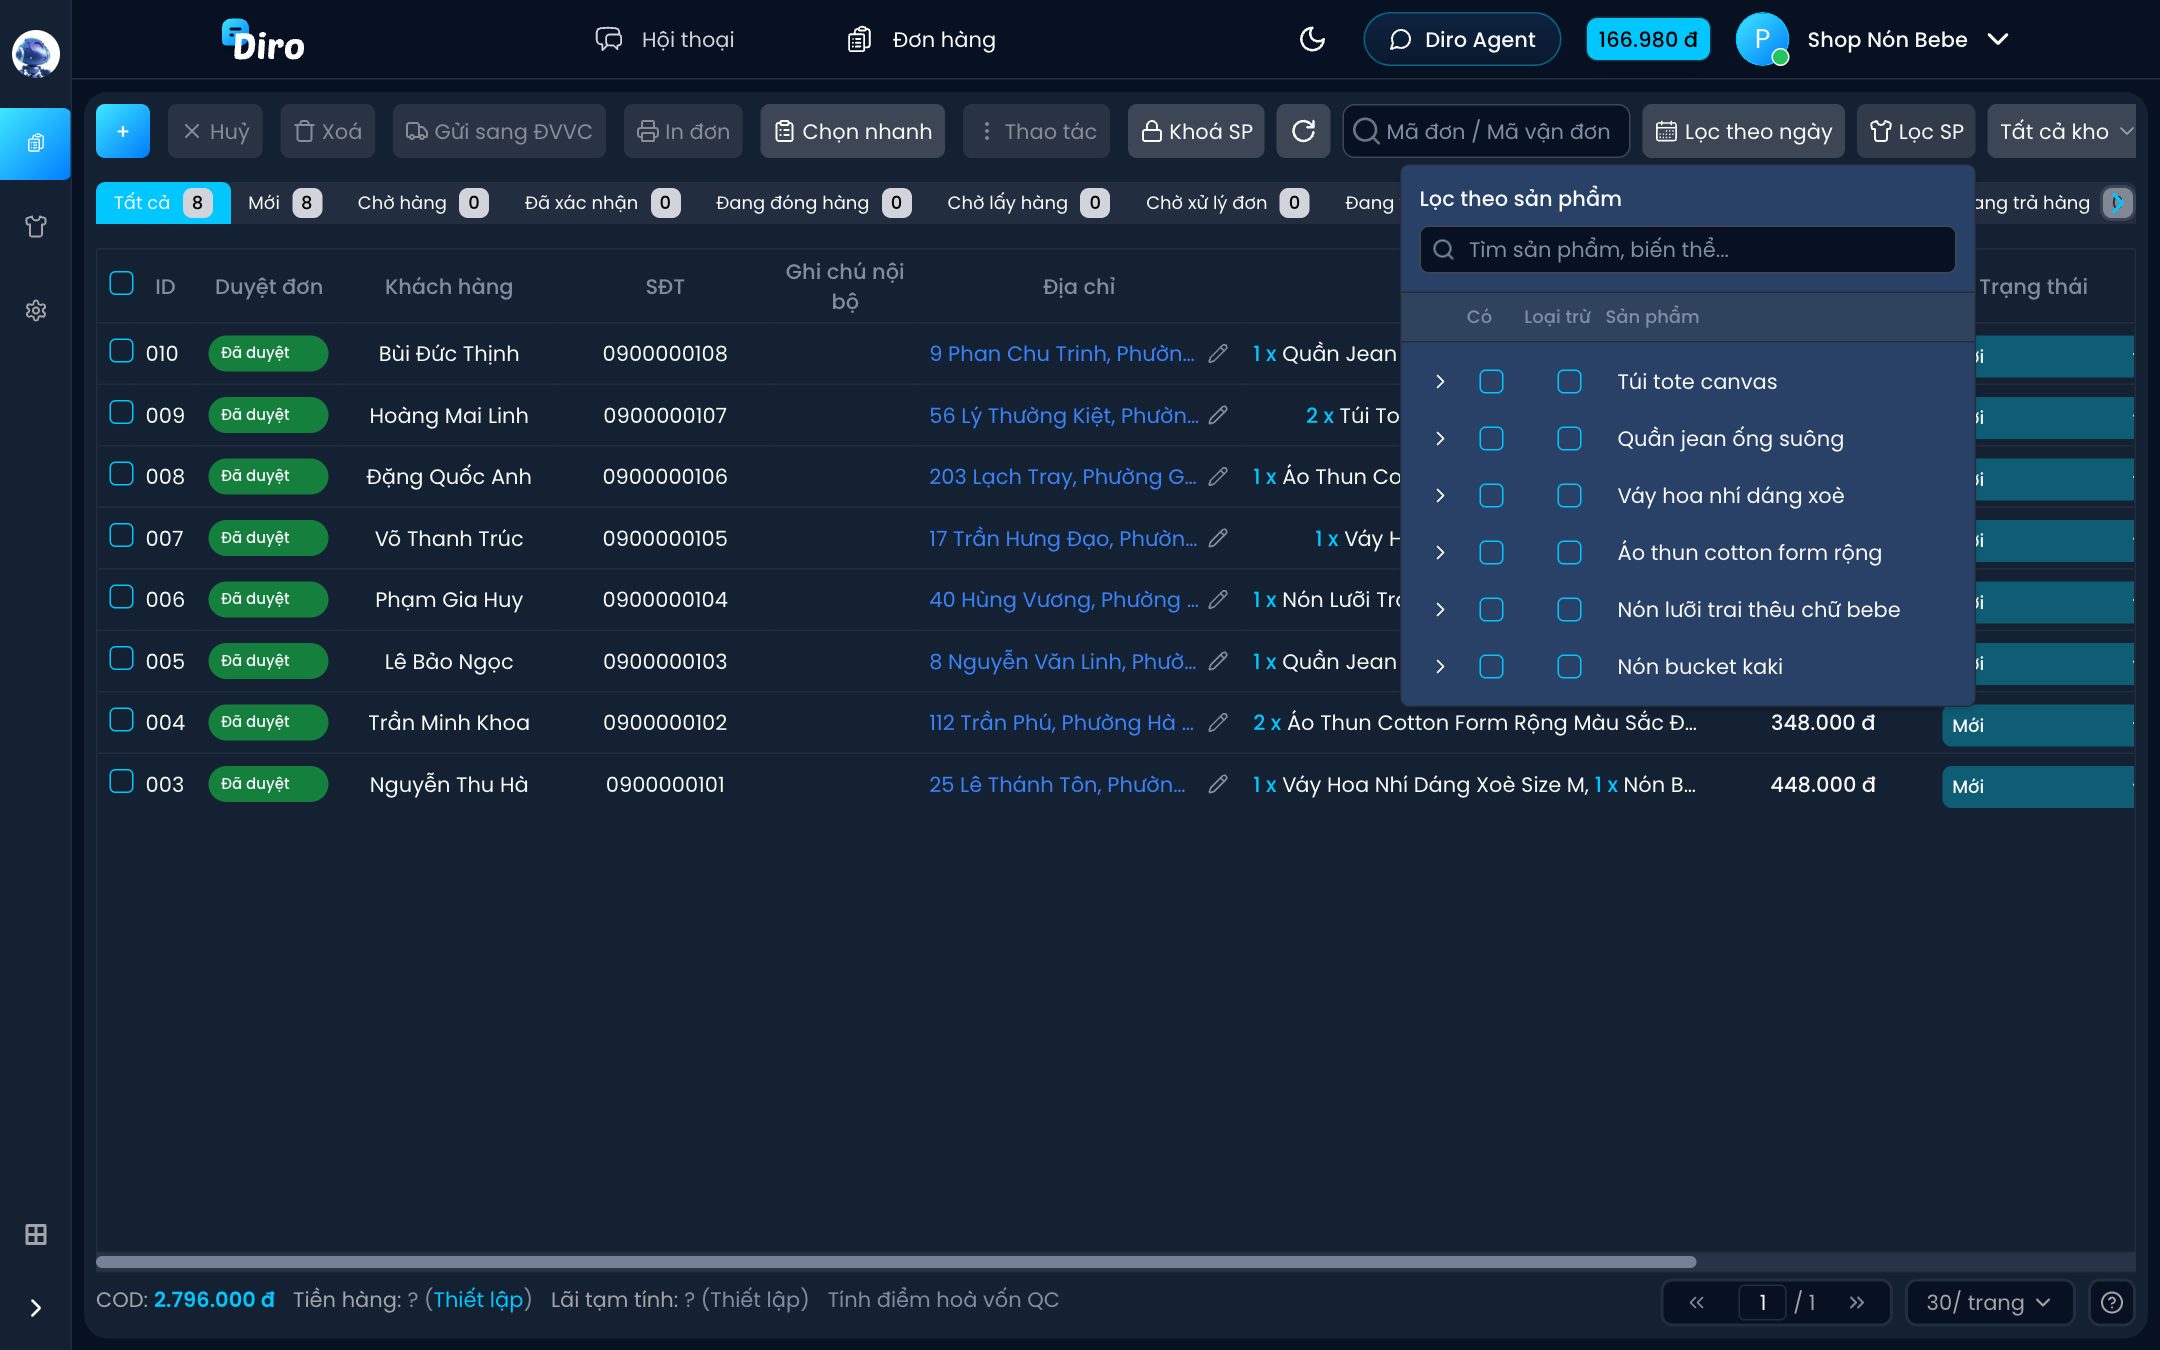Open the 30/ trang page size dropdown
2160x1350 pixels.
coord(1988,1302)
